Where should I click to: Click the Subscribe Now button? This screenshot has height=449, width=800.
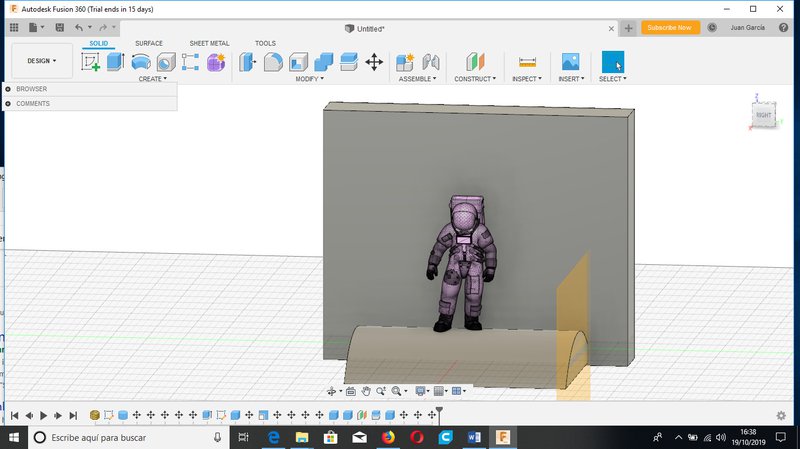click(670, 28)
